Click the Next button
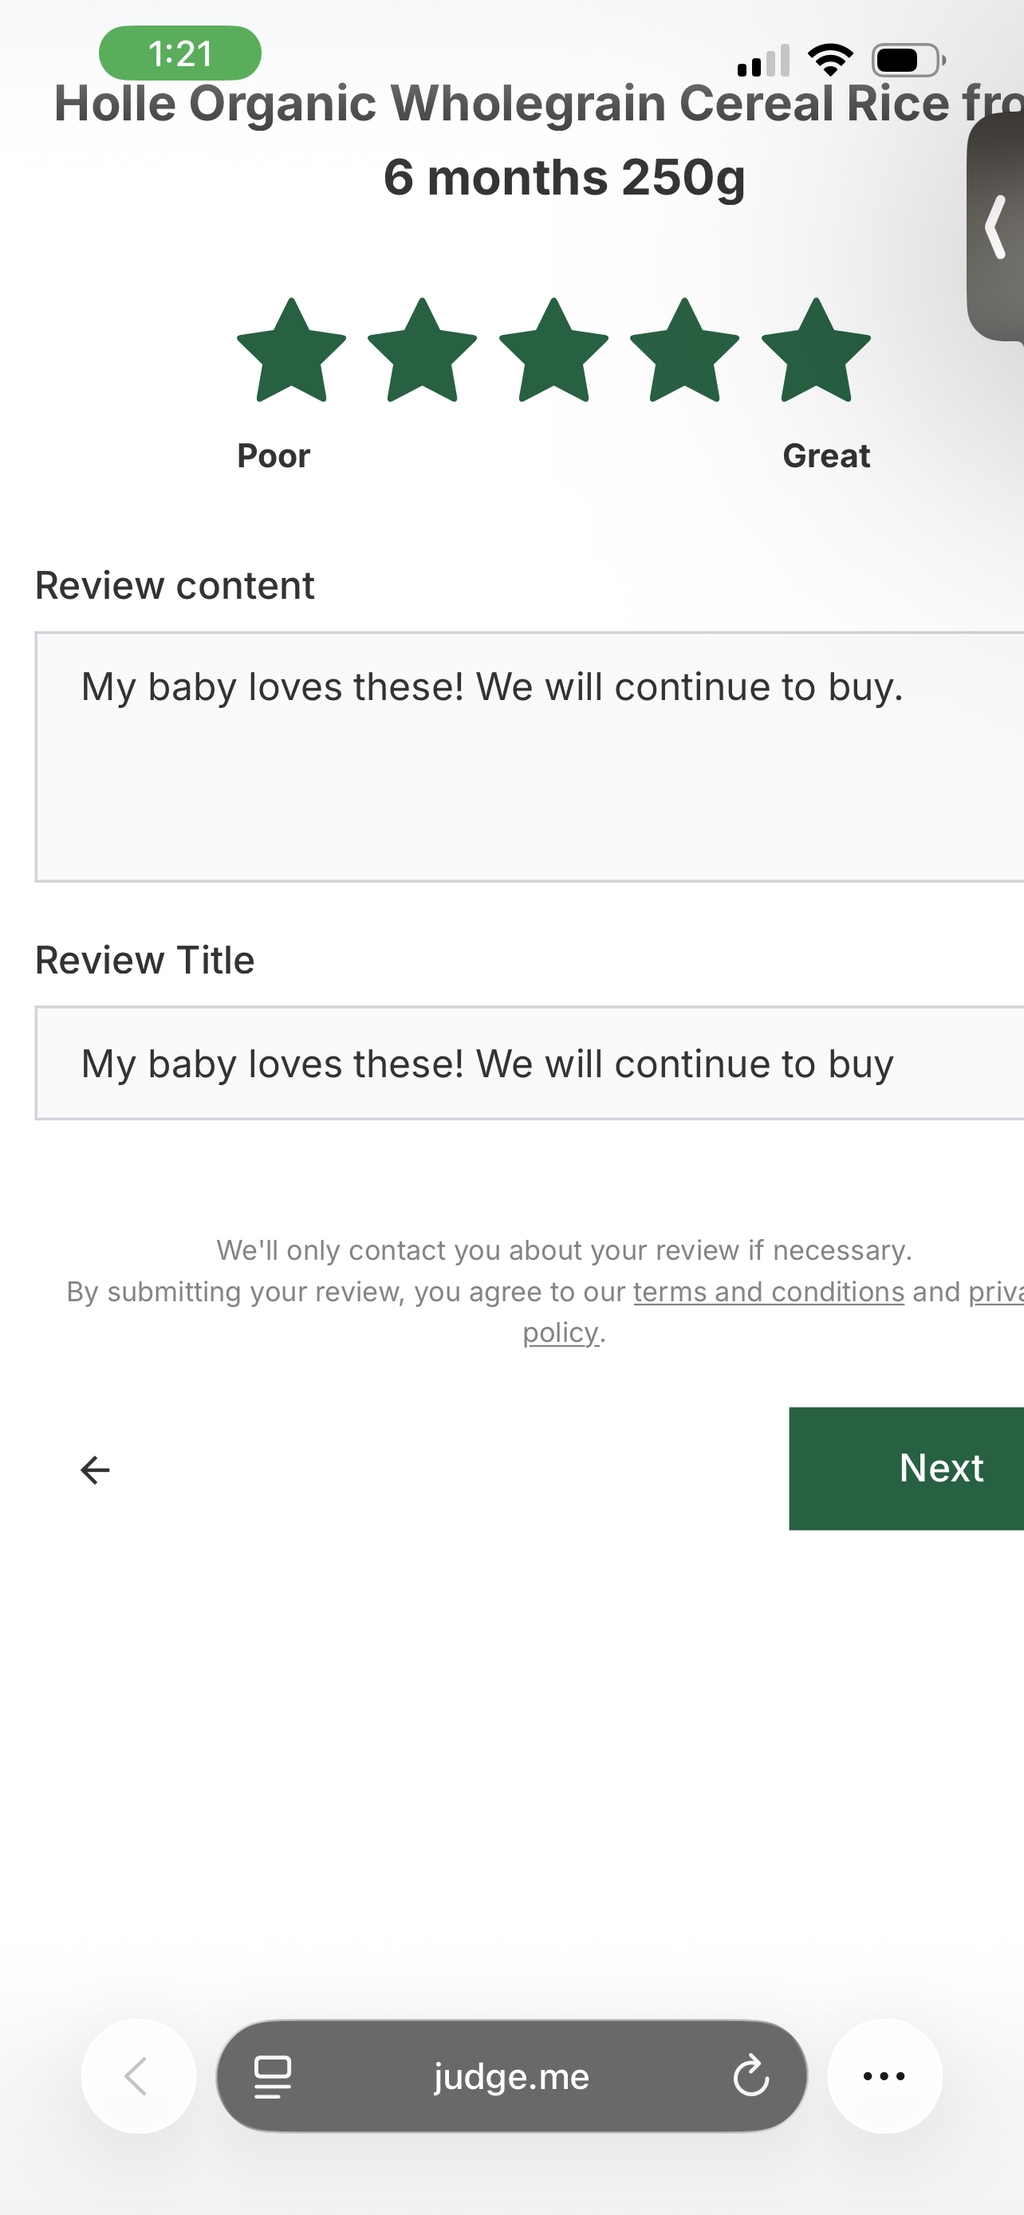 [906, 1468]
